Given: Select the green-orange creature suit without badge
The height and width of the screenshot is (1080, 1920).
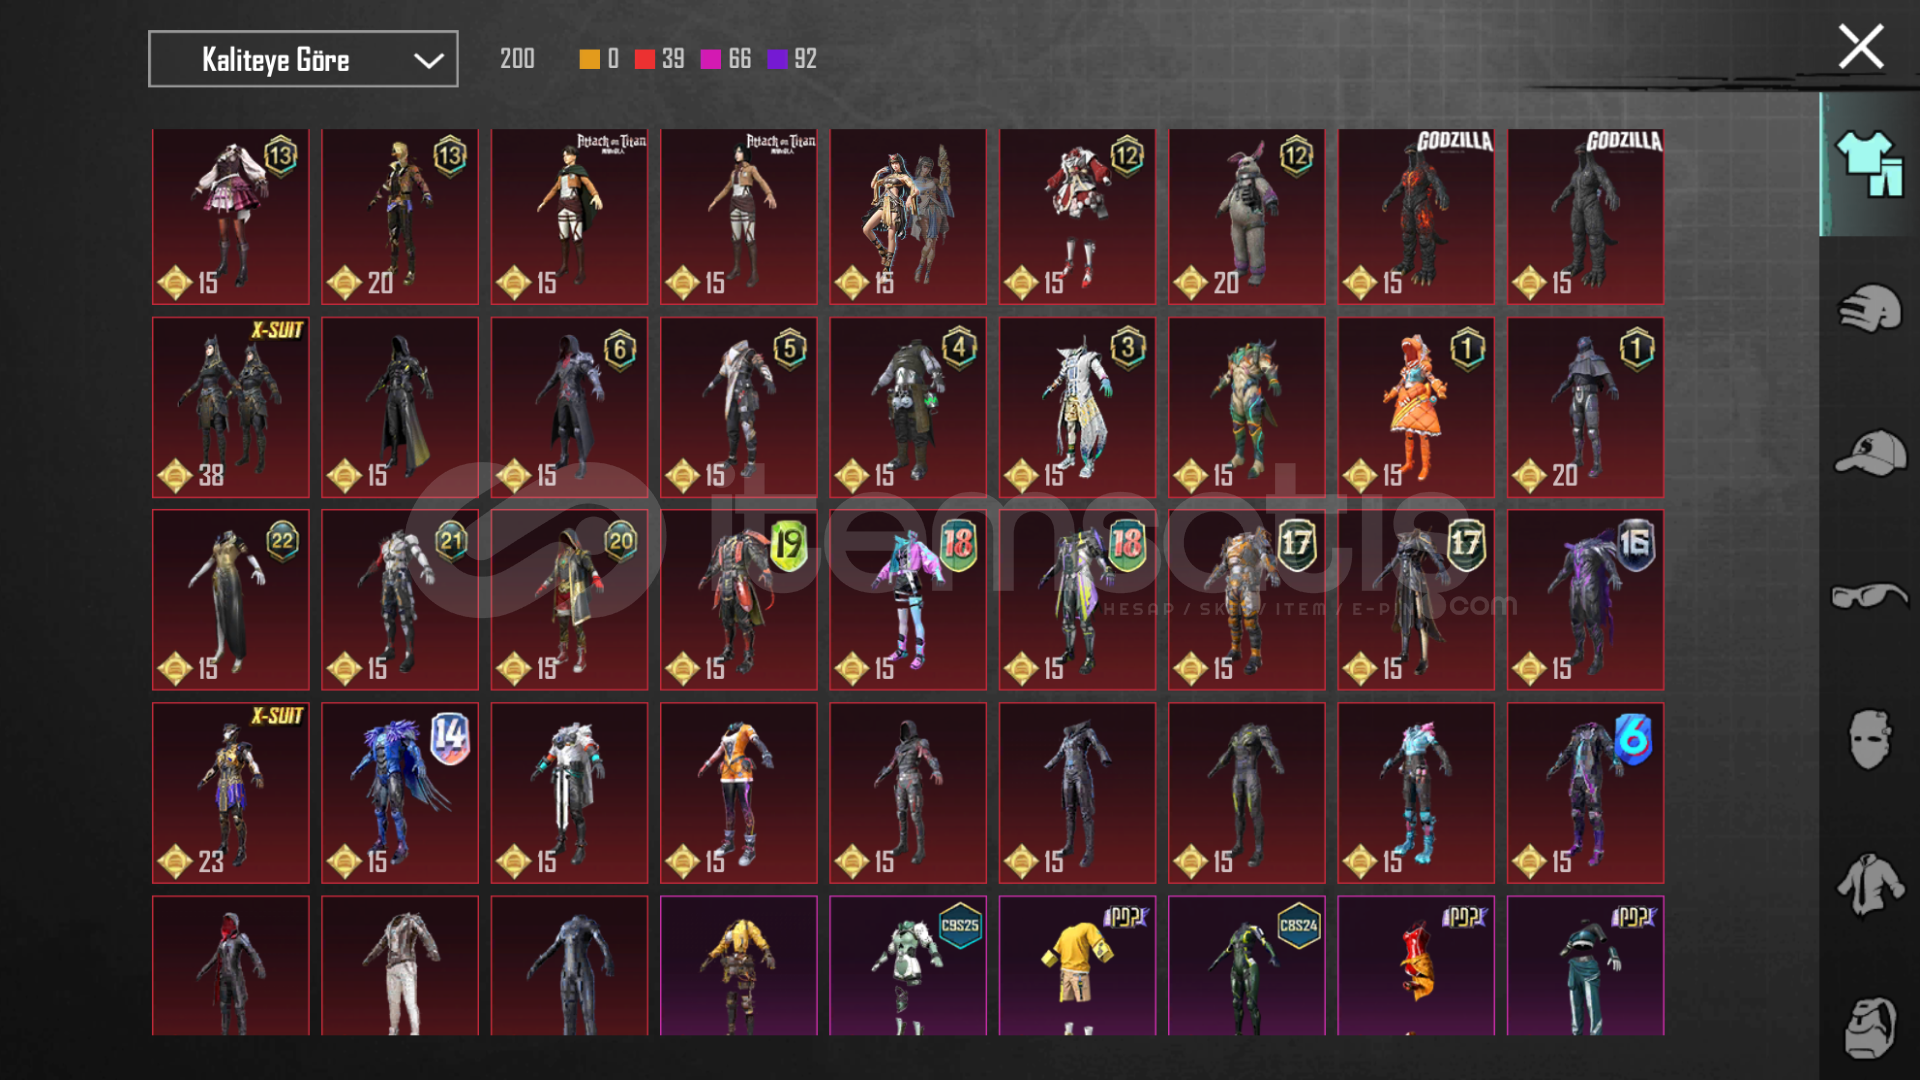Looking at the screenshot, I should pyautogui.click(x=1246, y=407).
